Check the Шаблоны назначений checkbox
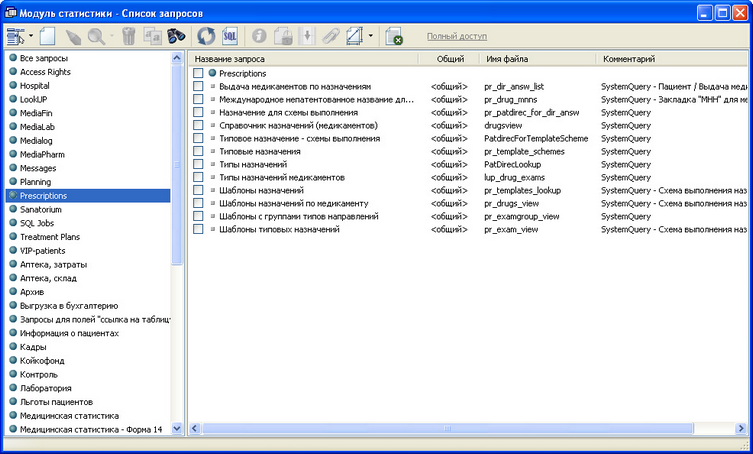Screen dimensions: 753x454 pyautogui.click(x=198, y=190)
